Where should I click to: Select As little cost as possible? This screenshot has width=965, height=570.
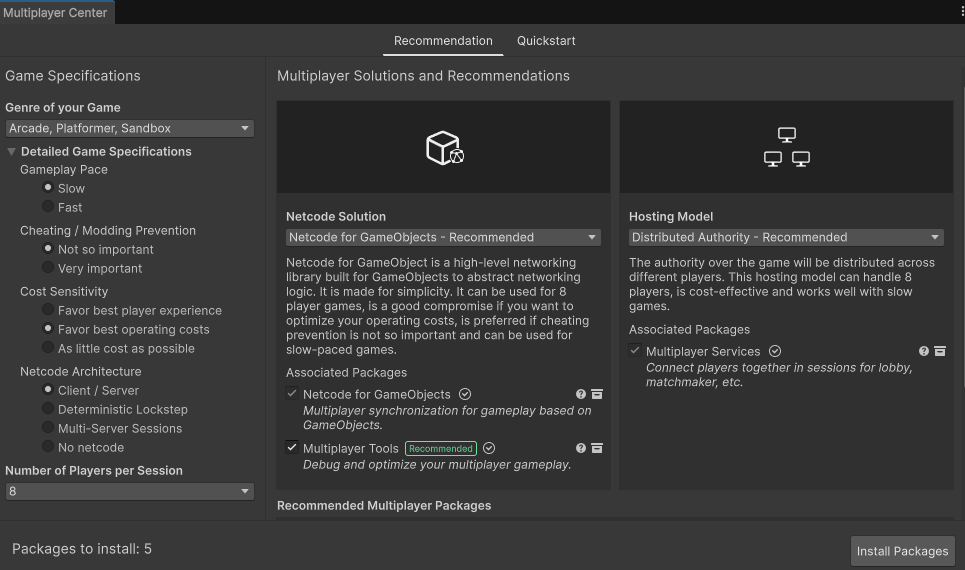coord(48,348)
